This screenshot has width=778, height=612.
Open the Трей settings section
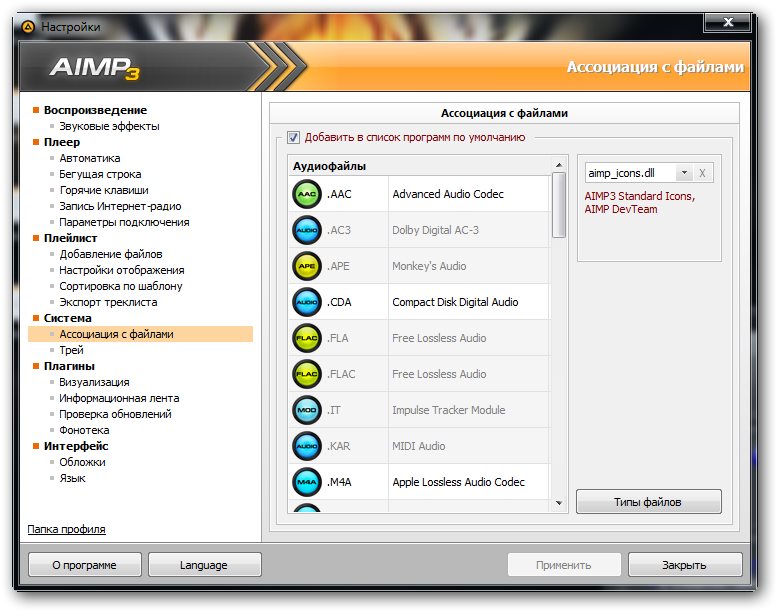click(71, 350)
